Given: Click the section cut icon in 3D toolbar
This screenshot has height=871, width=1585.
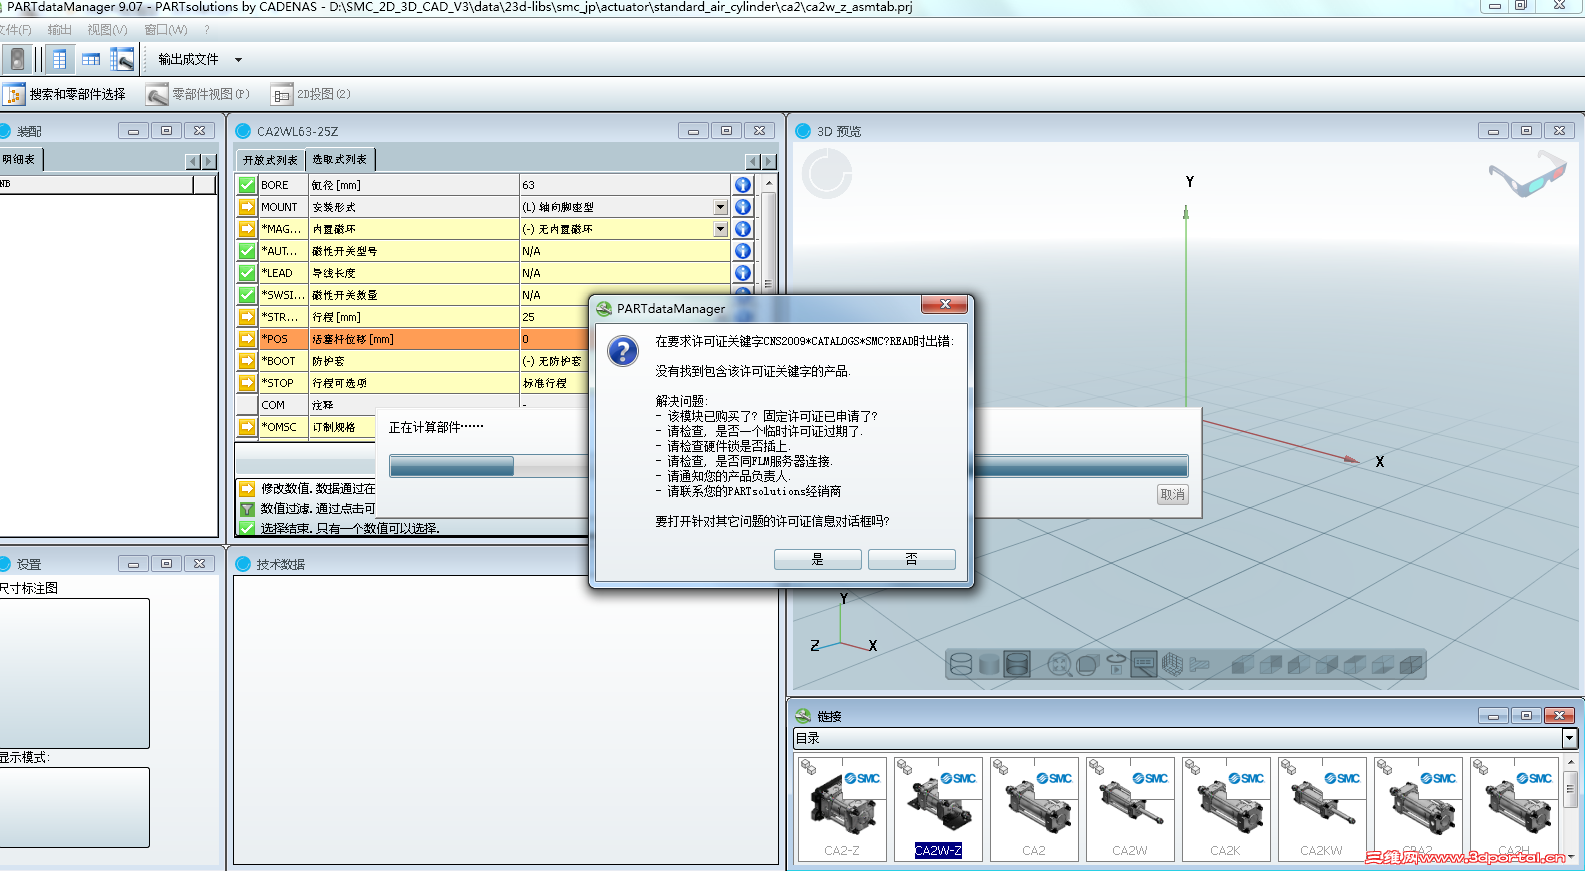Looking at the screenshot, I should 1199,664.
